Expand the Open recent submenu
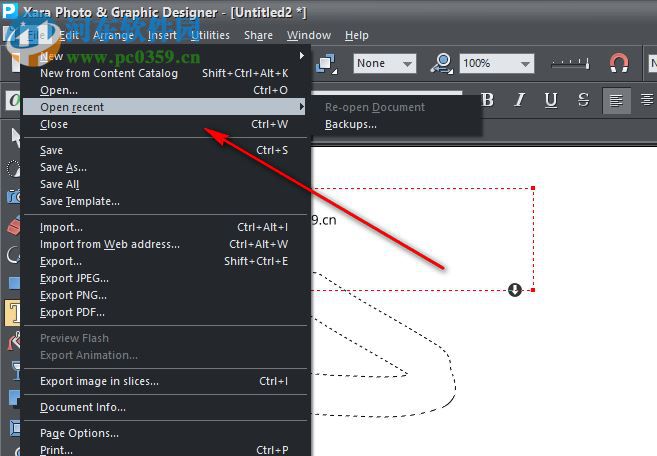Viewport: 657px width, 456px height. pyautogui.click(x=165, y=107)
